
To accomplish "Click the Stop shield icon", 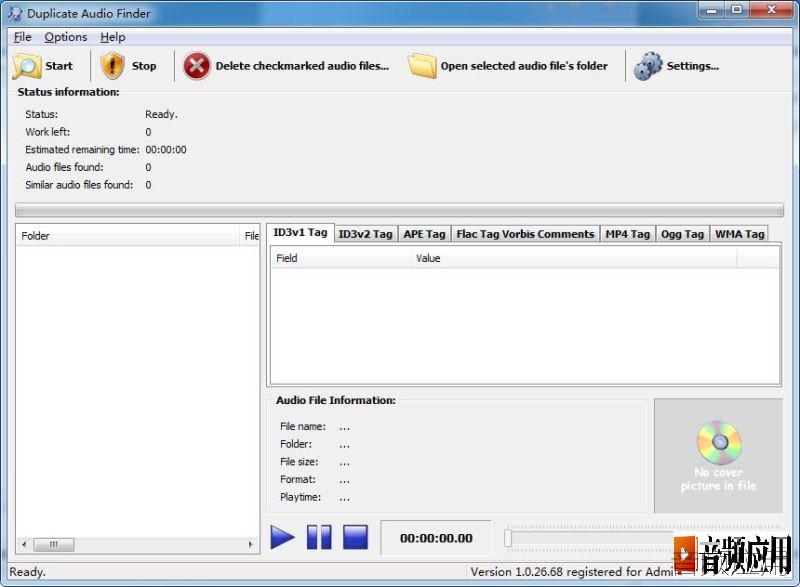I will [x=112, y=66].
